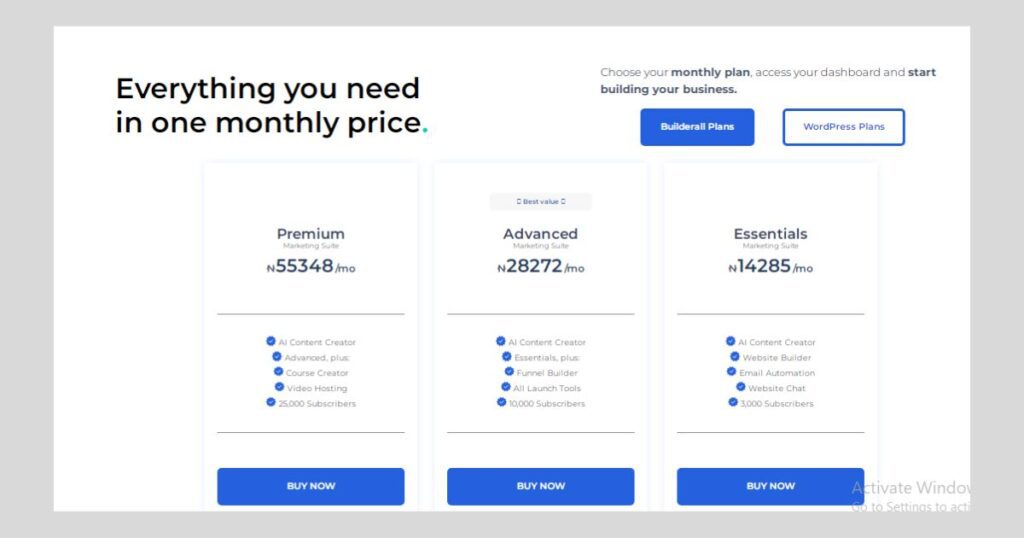The height and width of the screenshot is (538, 1024).
Task: Click the All Launch Tools checkmark icon
Action: 505,387
